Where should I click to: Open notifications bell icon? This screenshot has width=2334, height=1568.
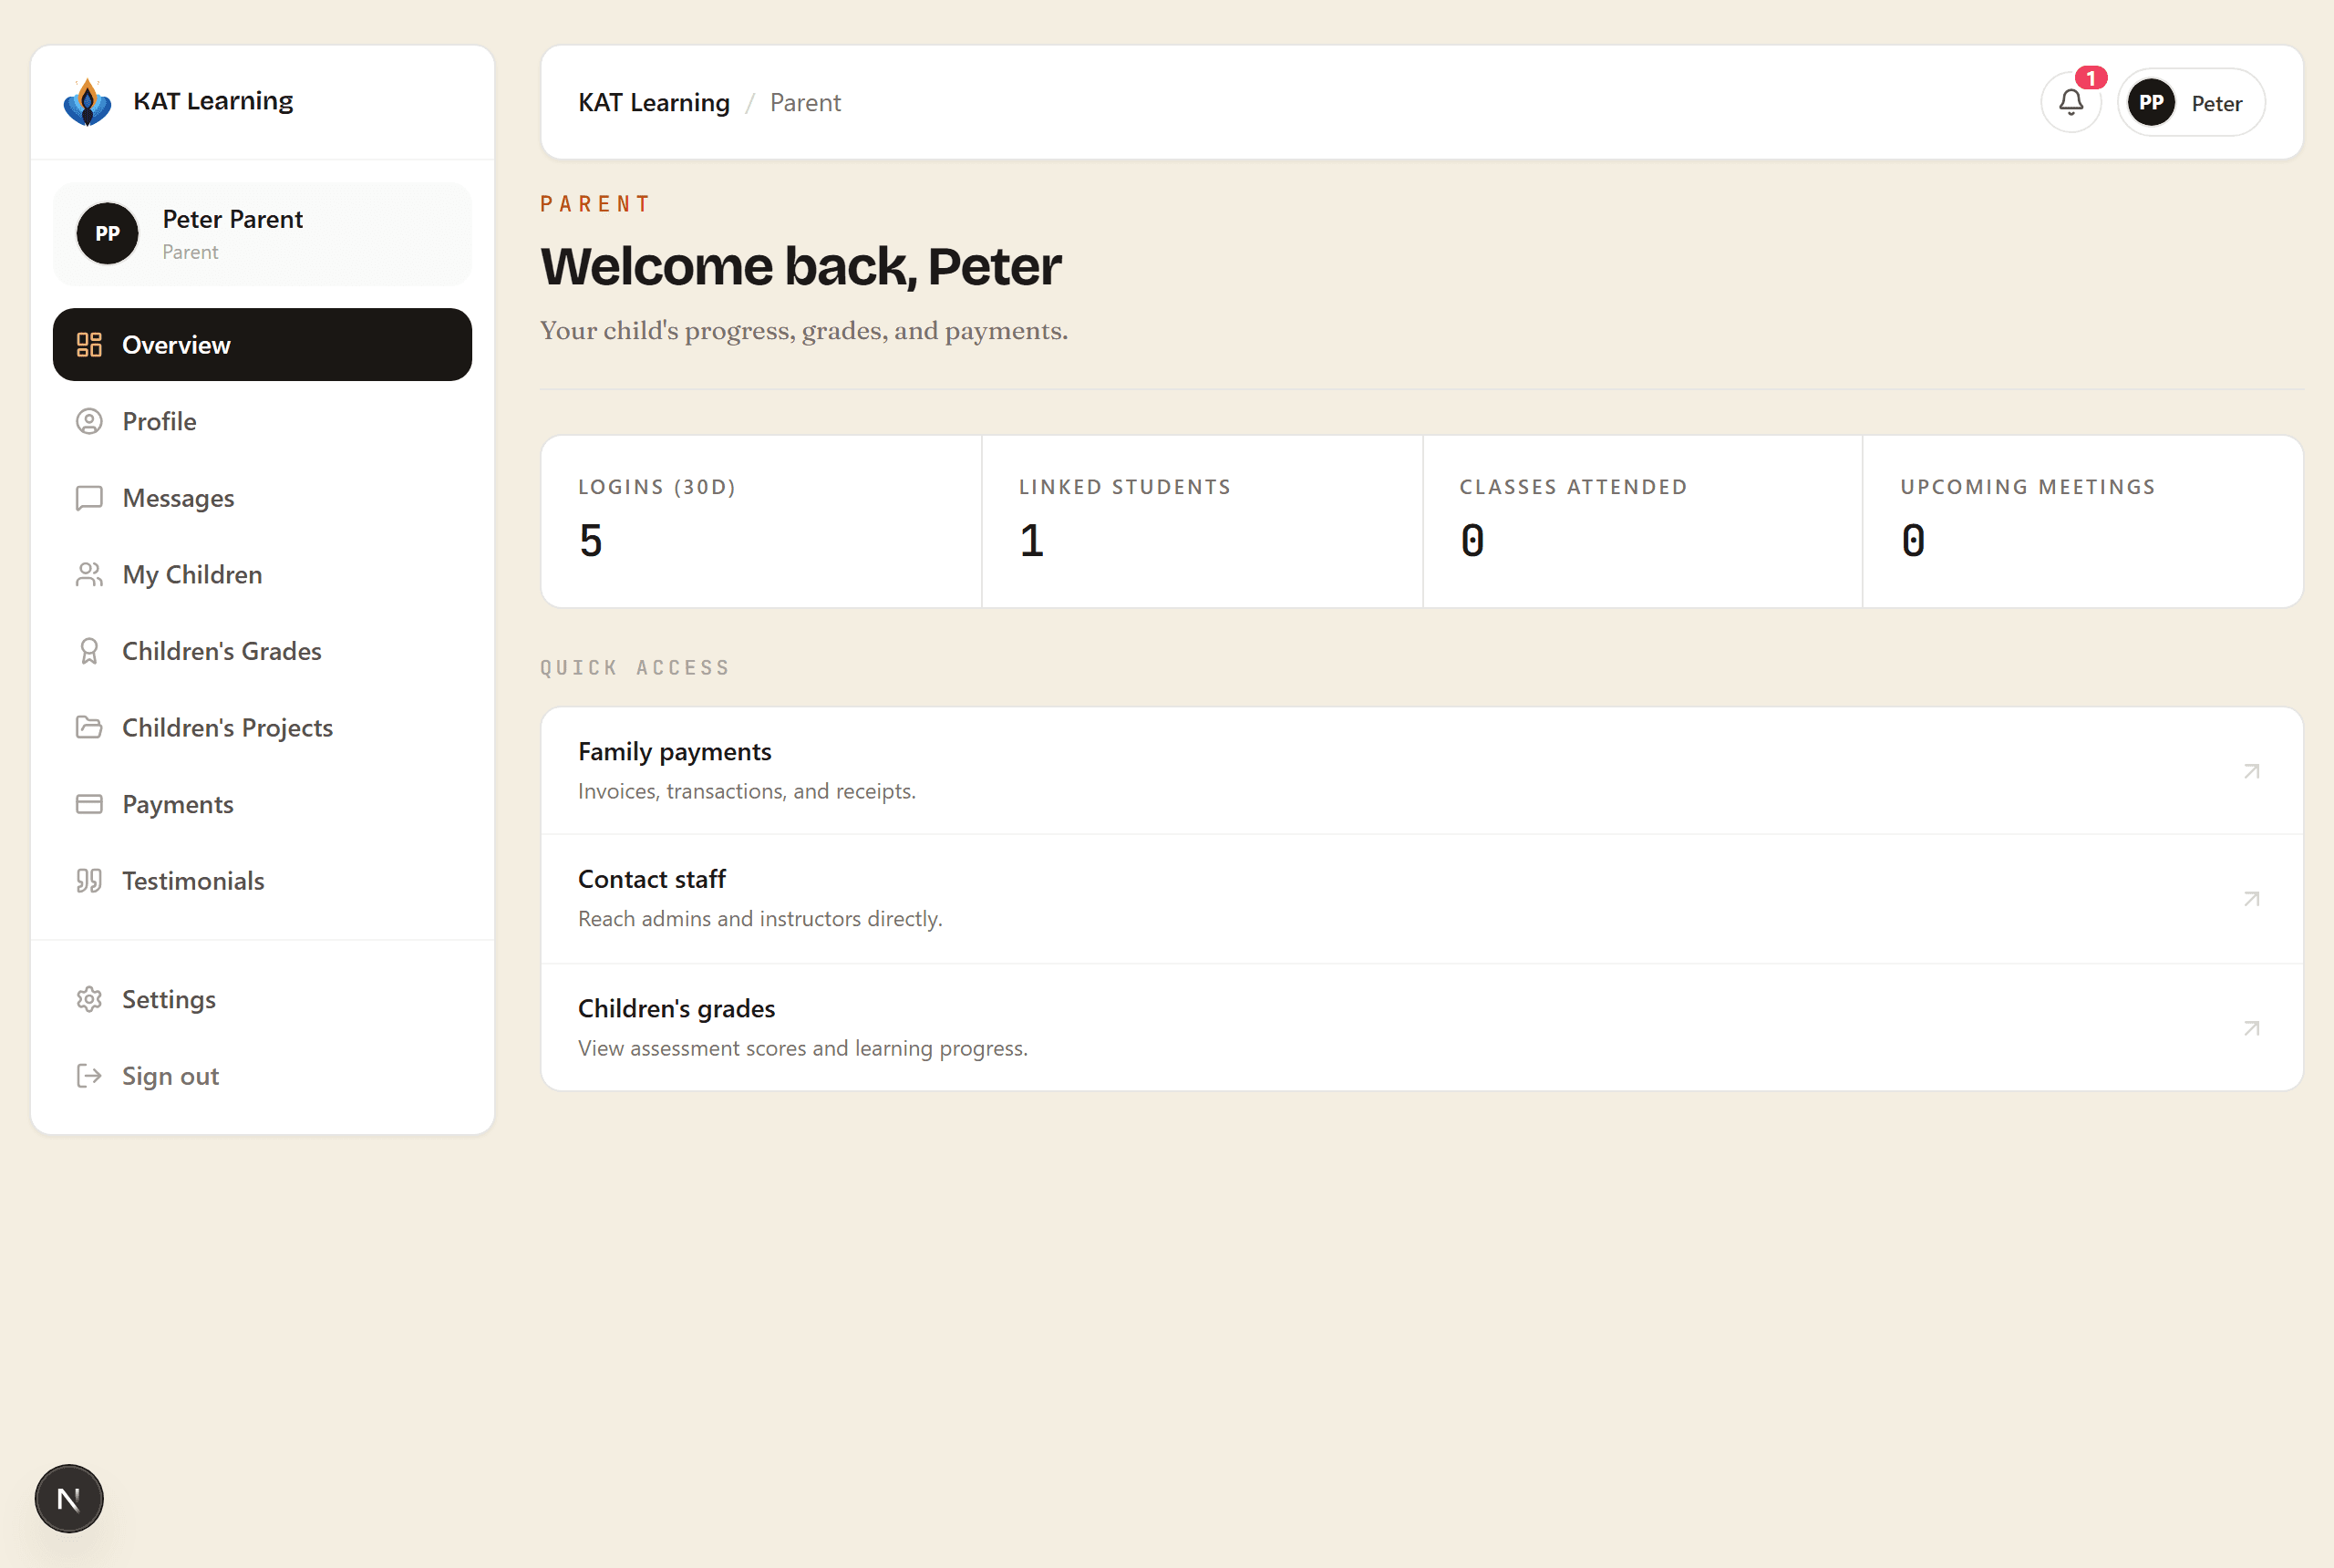click(2071, 102)
